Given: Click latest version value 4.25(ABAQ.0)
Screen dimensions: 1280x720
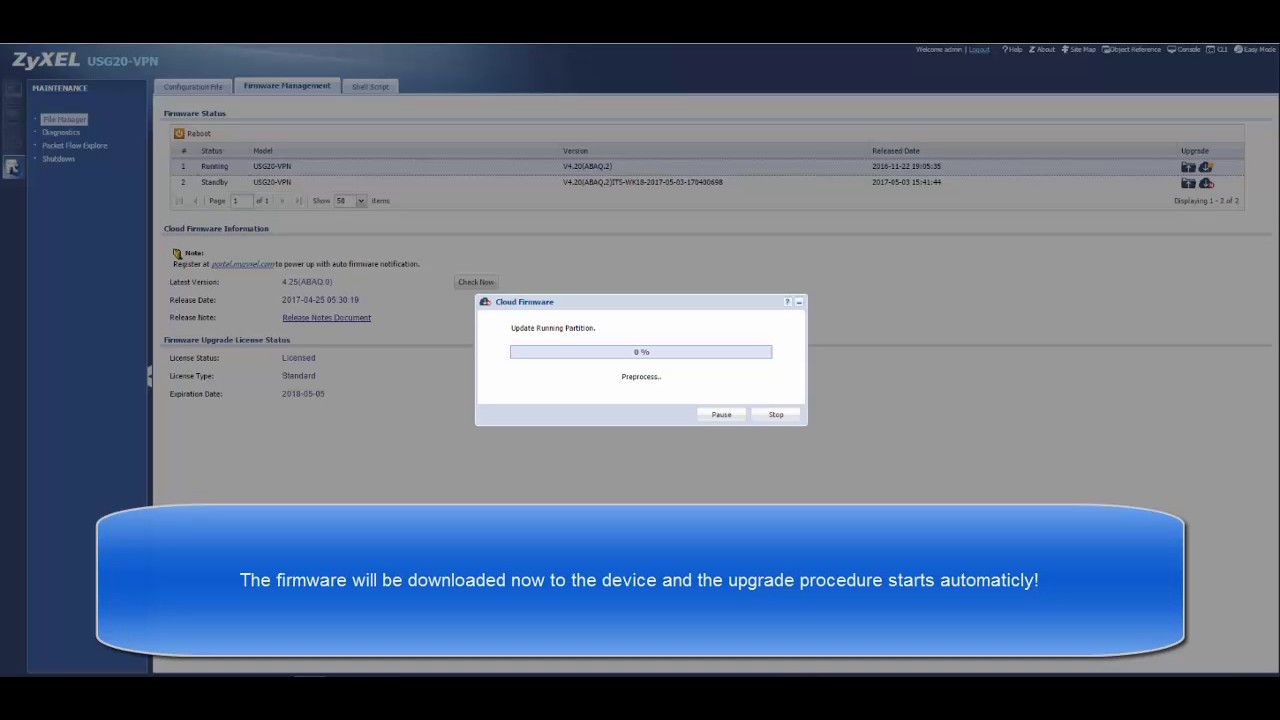Looking at the screenshot, I should point(307,282).
